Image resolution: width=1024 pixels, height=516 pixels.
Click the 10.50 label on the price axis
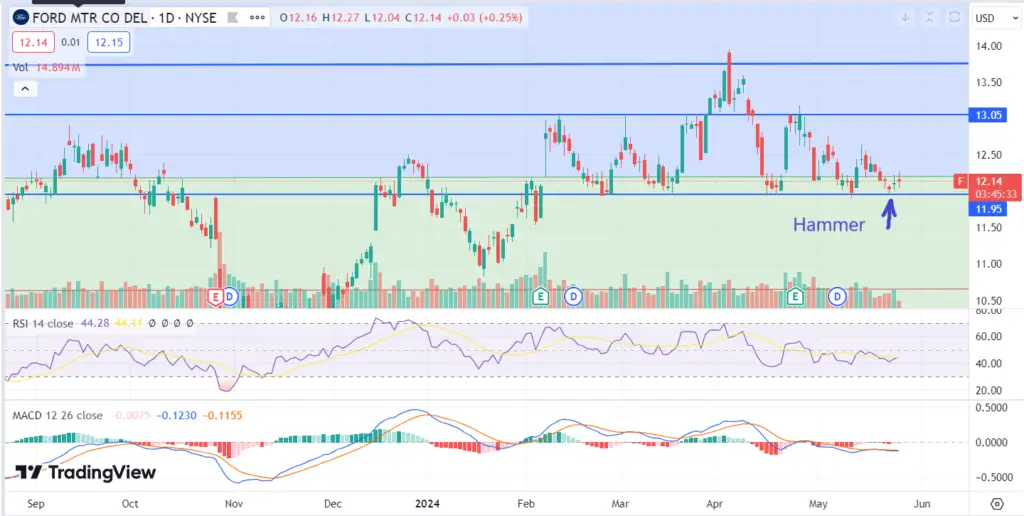coord(987,300)
